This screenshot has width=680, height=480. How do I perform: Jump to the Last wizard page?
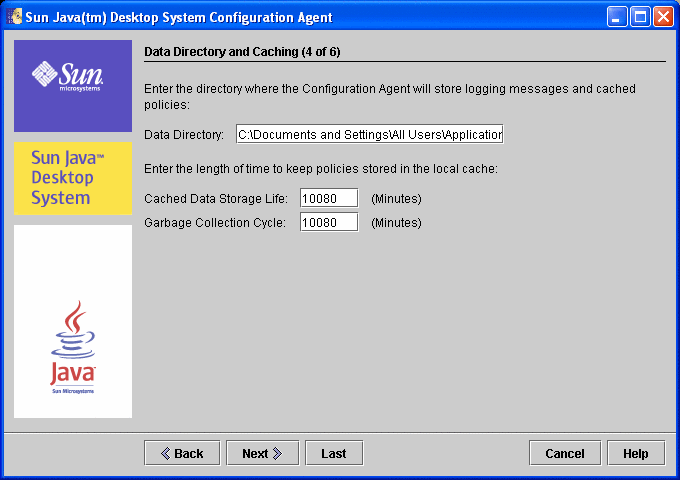(x=334, y=453)
